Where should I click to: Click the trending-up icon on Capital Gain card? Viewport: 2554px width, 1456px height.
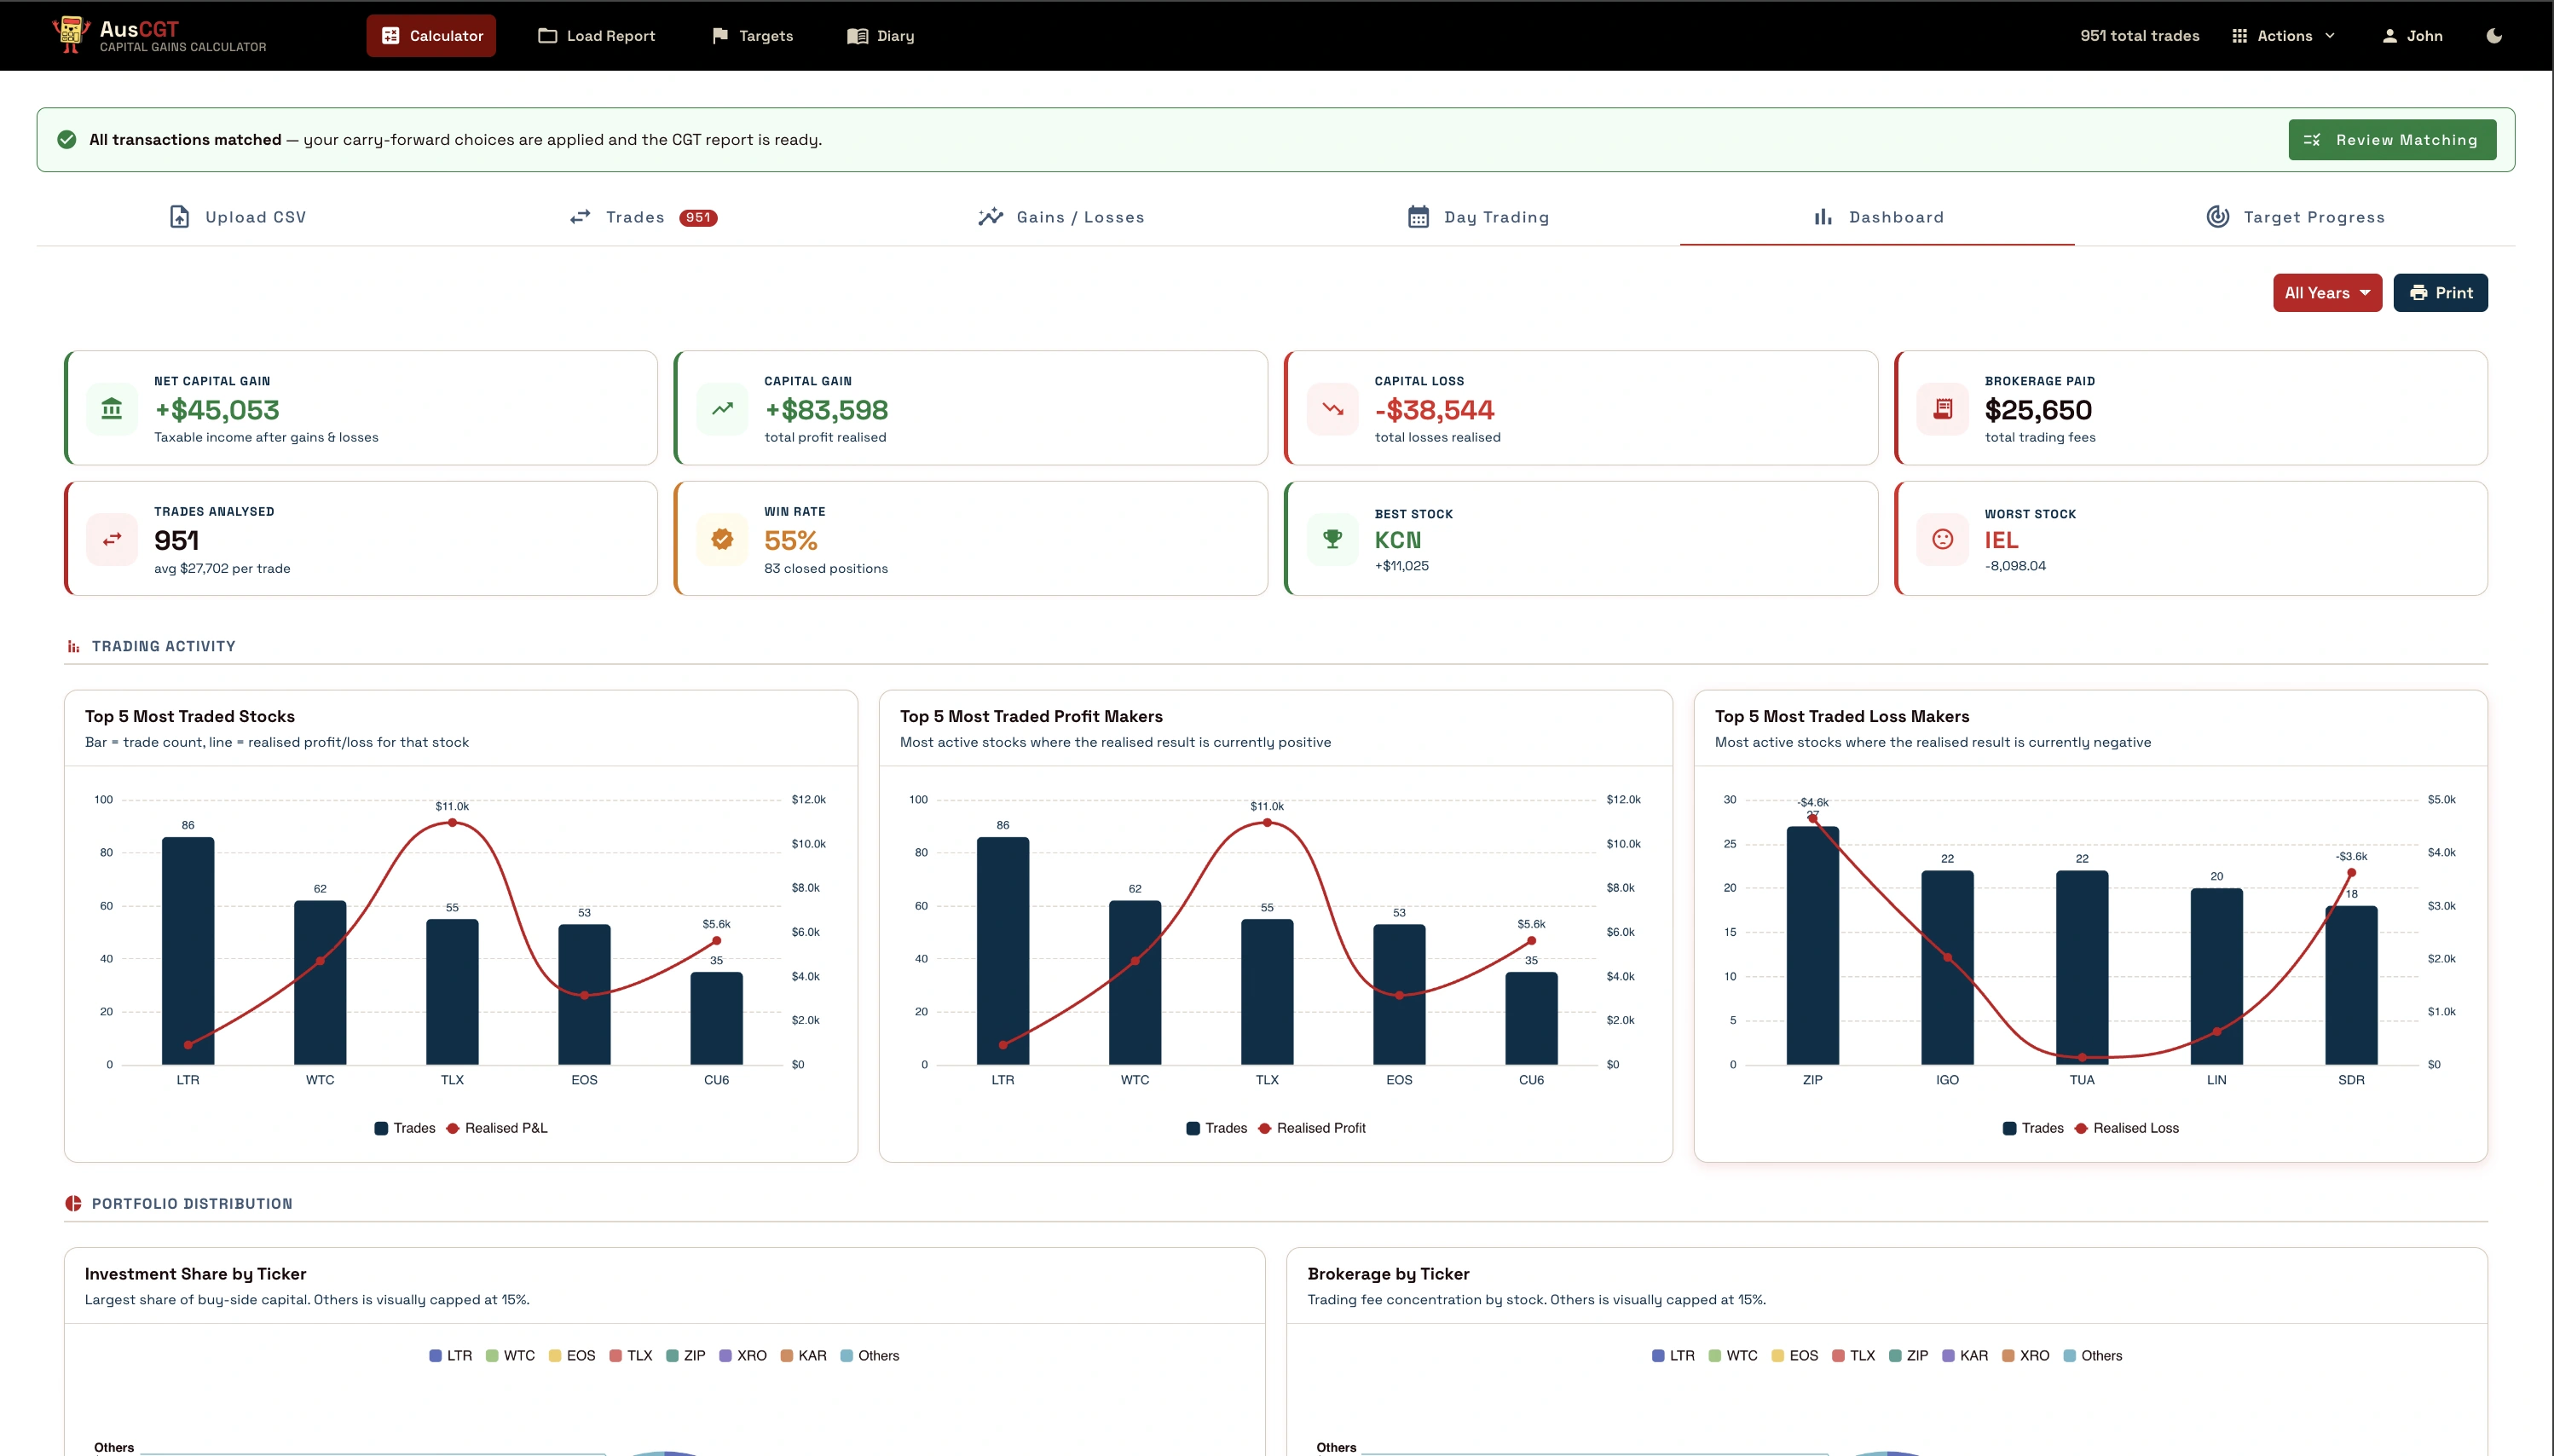tap(722, 409)
